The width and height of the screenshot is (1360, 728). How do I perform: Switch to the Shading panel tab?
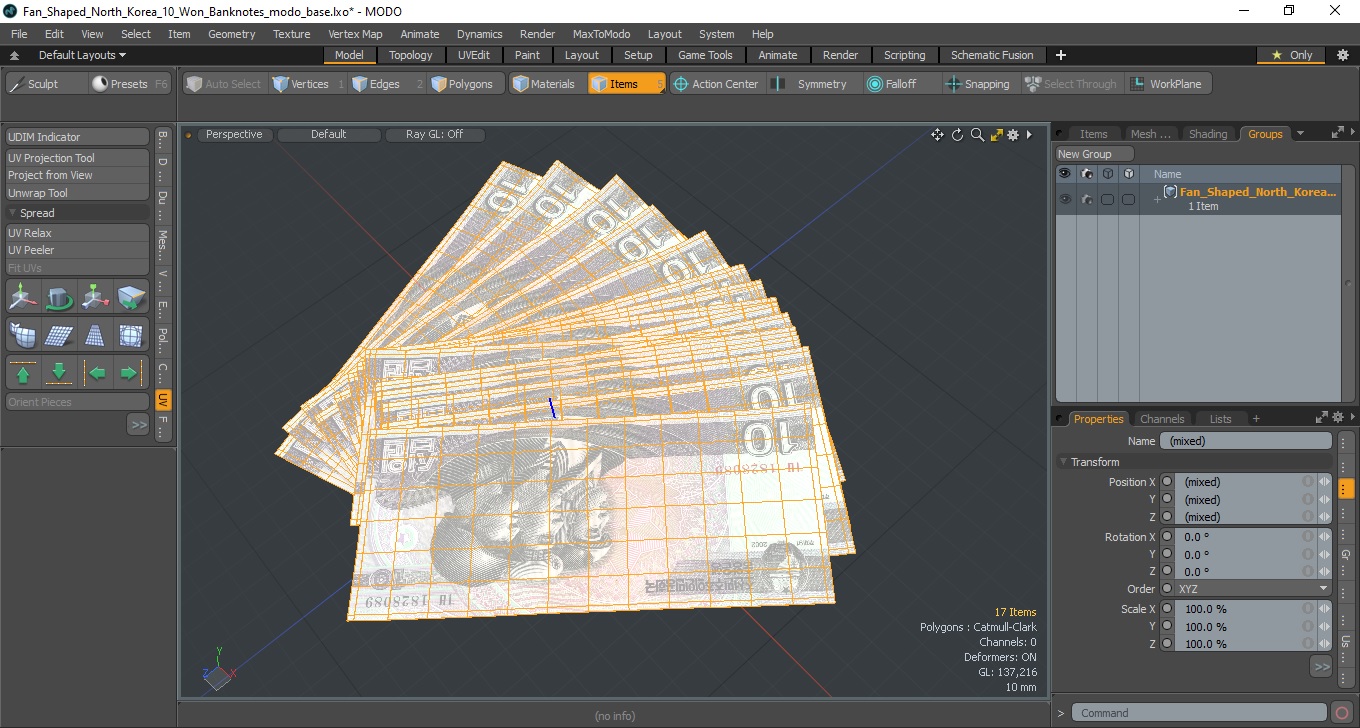click(x=1207, y=134)
